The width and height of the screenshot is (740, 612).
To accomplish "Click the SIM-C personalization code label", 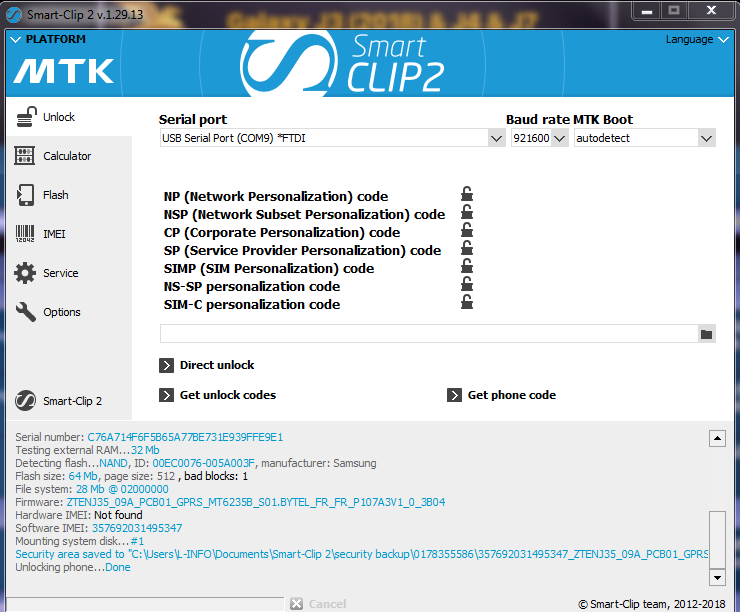I will tap(252, 304).
